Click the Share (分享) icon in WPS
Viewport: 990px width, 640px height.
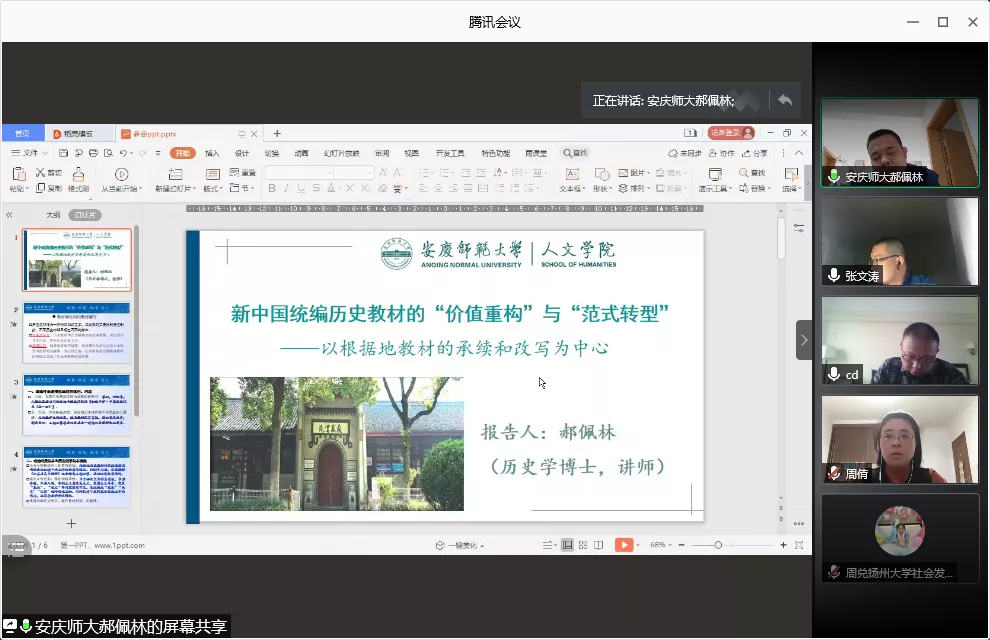click(754, 153)
